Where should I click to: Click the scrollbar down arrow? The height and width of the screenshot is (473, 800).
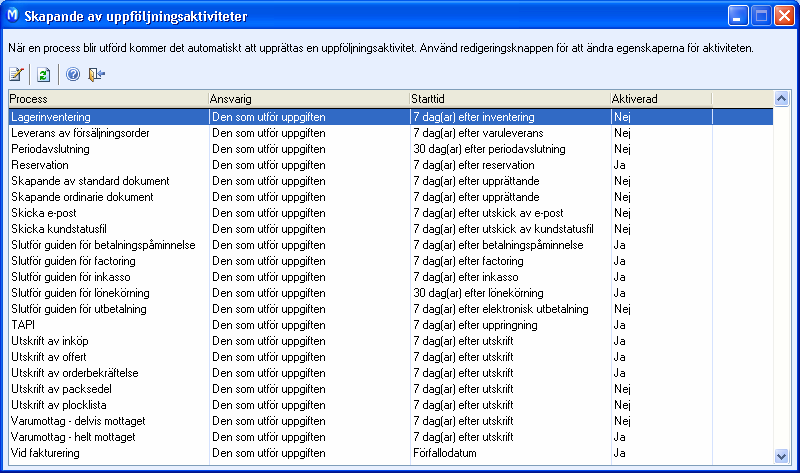[x=781, y=456]
